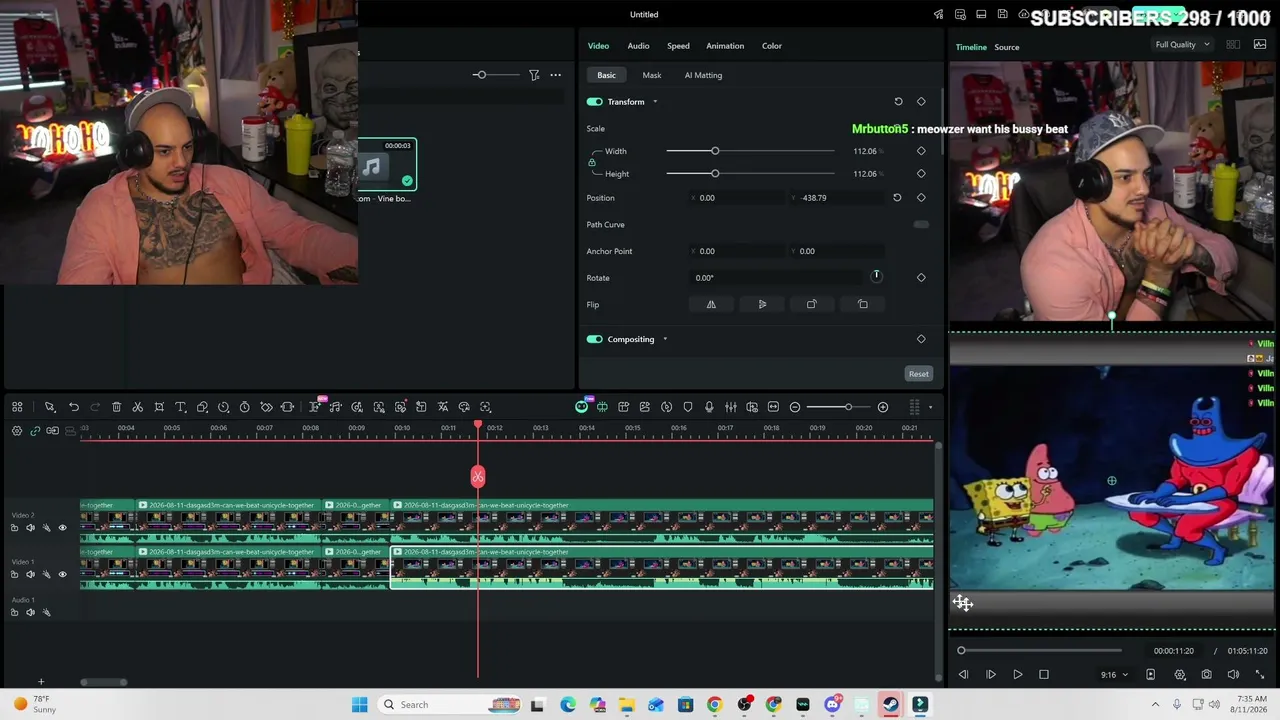Click the Scale Width slider
This screenshot has width=1280, height=720.
[750, 151]
